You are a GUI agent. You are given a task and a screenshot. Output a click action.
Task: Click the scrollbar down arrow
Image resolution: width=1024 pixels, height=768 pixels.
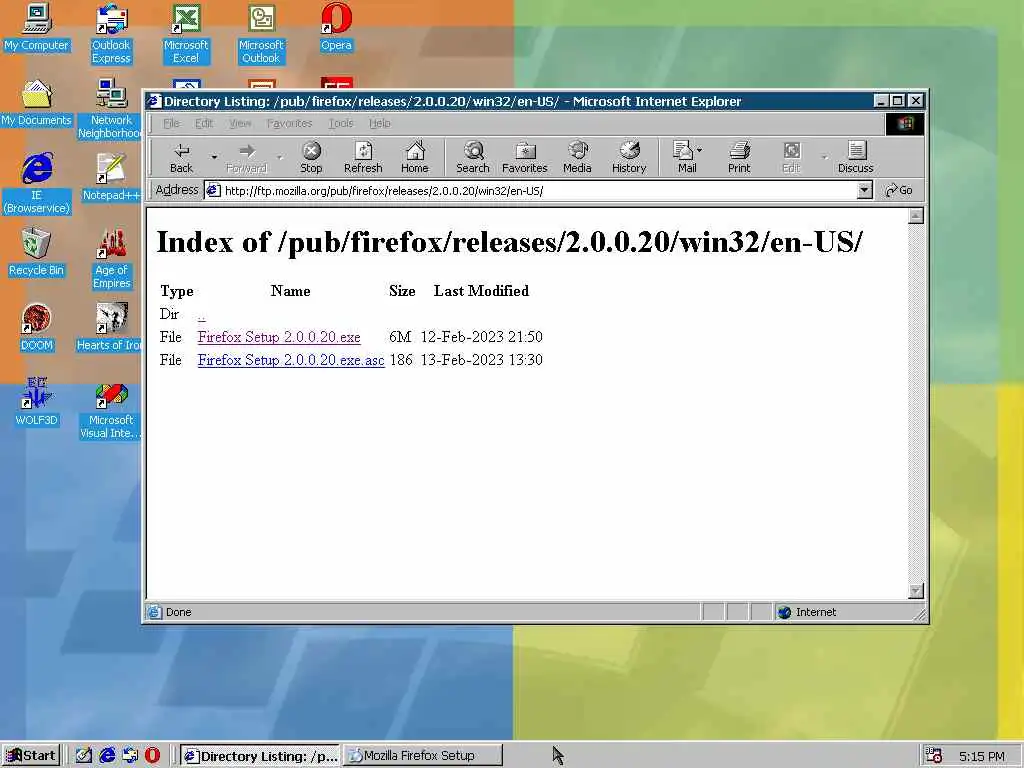pos(916,590)
